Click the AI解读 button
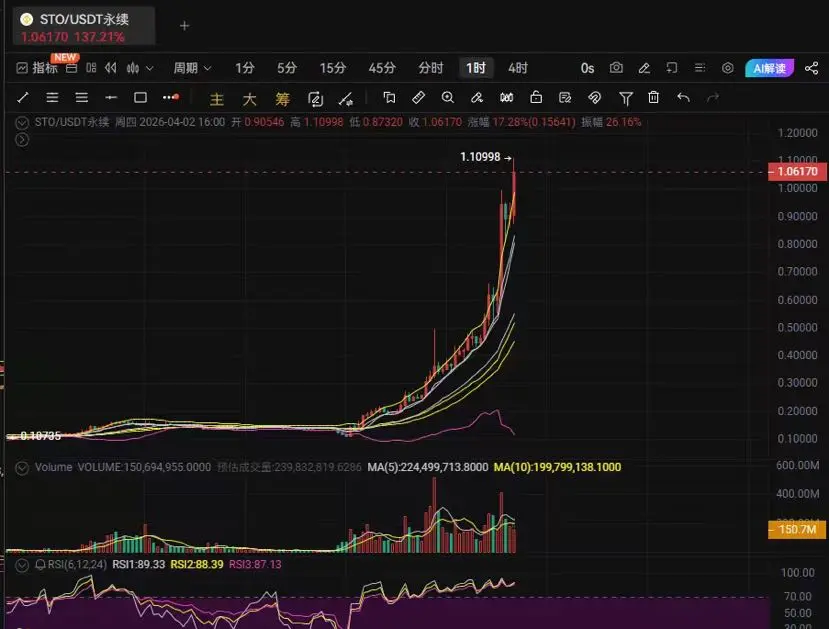The width and height of the screenshot is (829, 629). click(769, 68)
